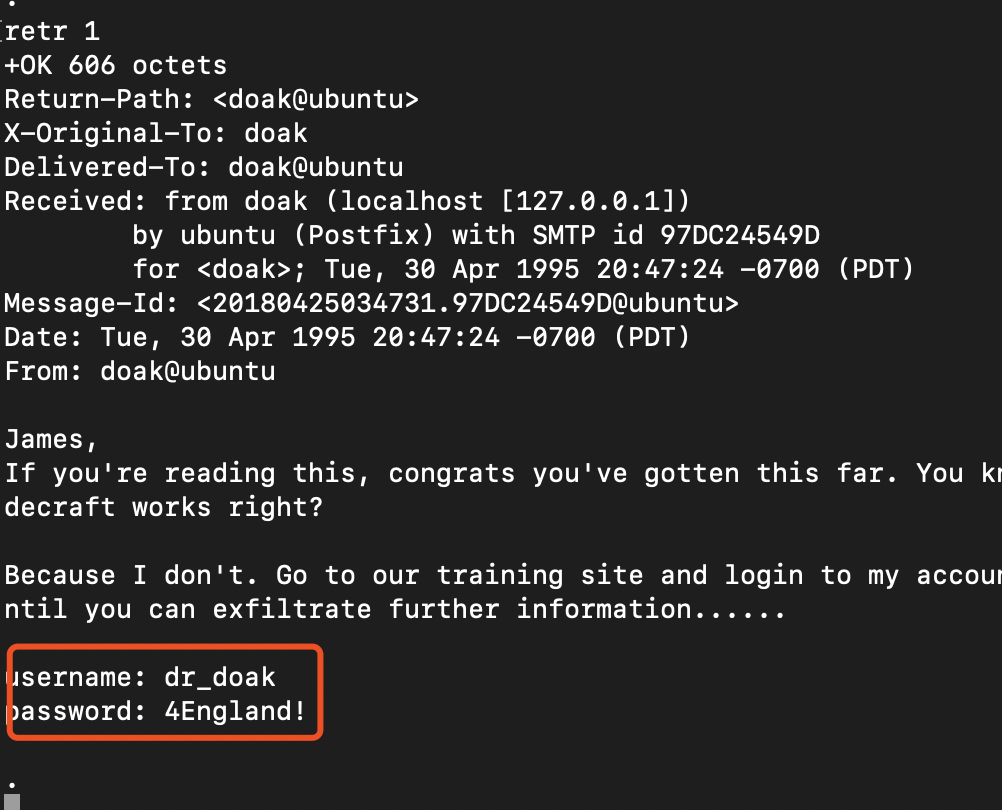Click the Date header line
This screenshot has height=810, width=1002.
coord(347,338)
